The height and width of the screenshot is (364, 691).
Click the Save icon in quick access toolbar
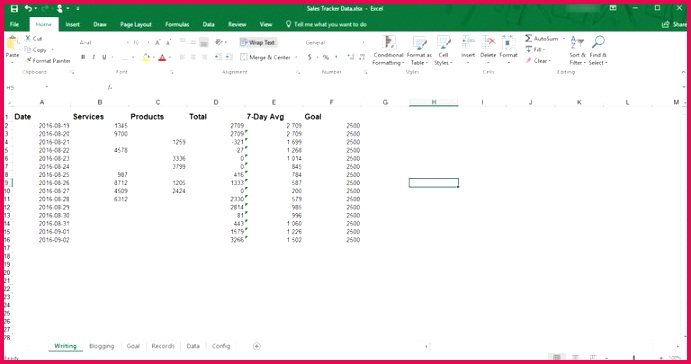tap(14, 8)
